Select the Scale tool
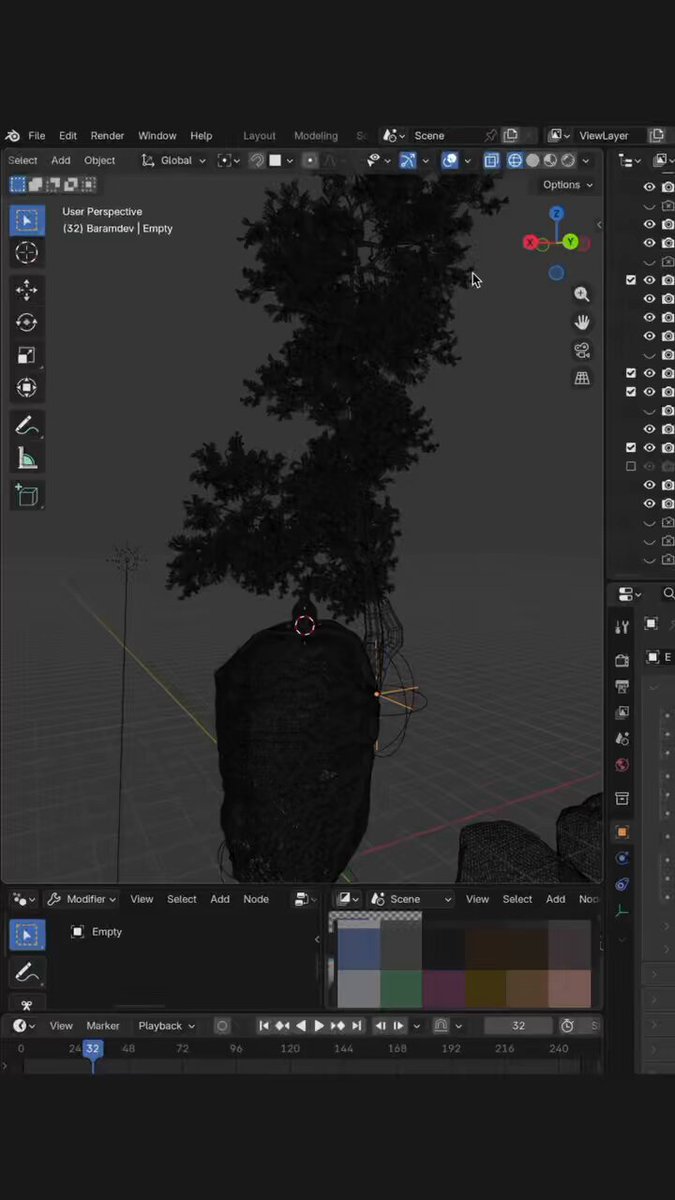The height and width of the screenshot is (1200, 675). 27,355
